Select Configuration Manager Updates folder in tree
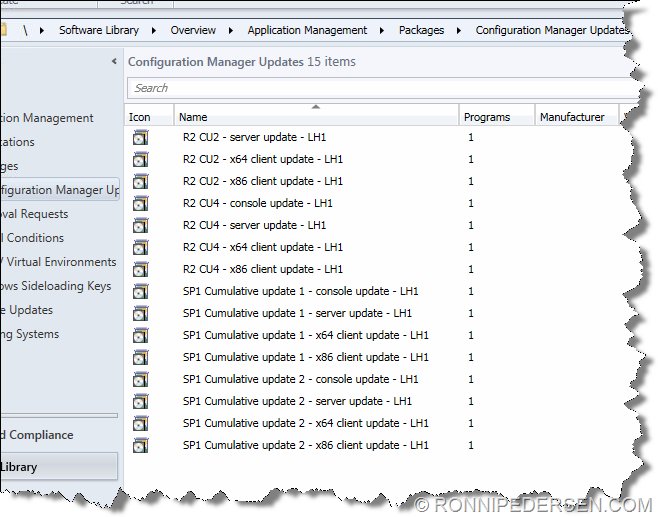This screenshot has width=658, height=517. click(x=60, y=190)
